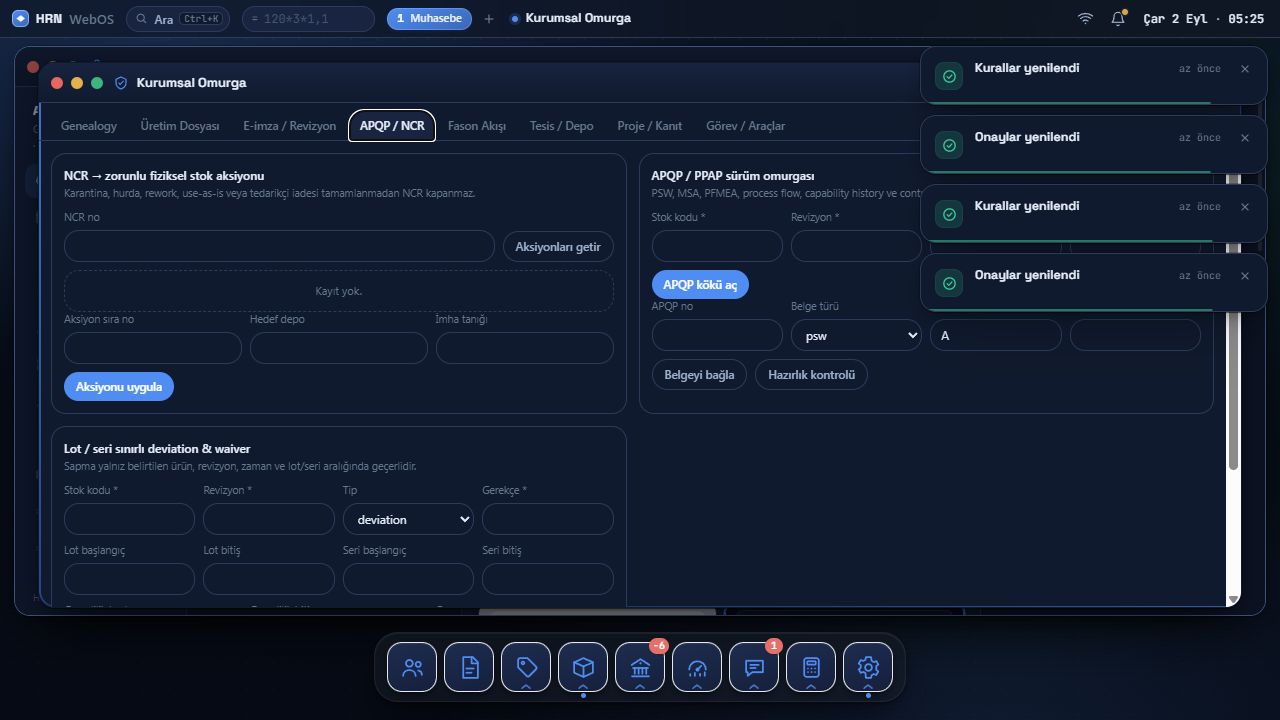Click the Hazırlık kontrolü button

click(x=812, y=375)
